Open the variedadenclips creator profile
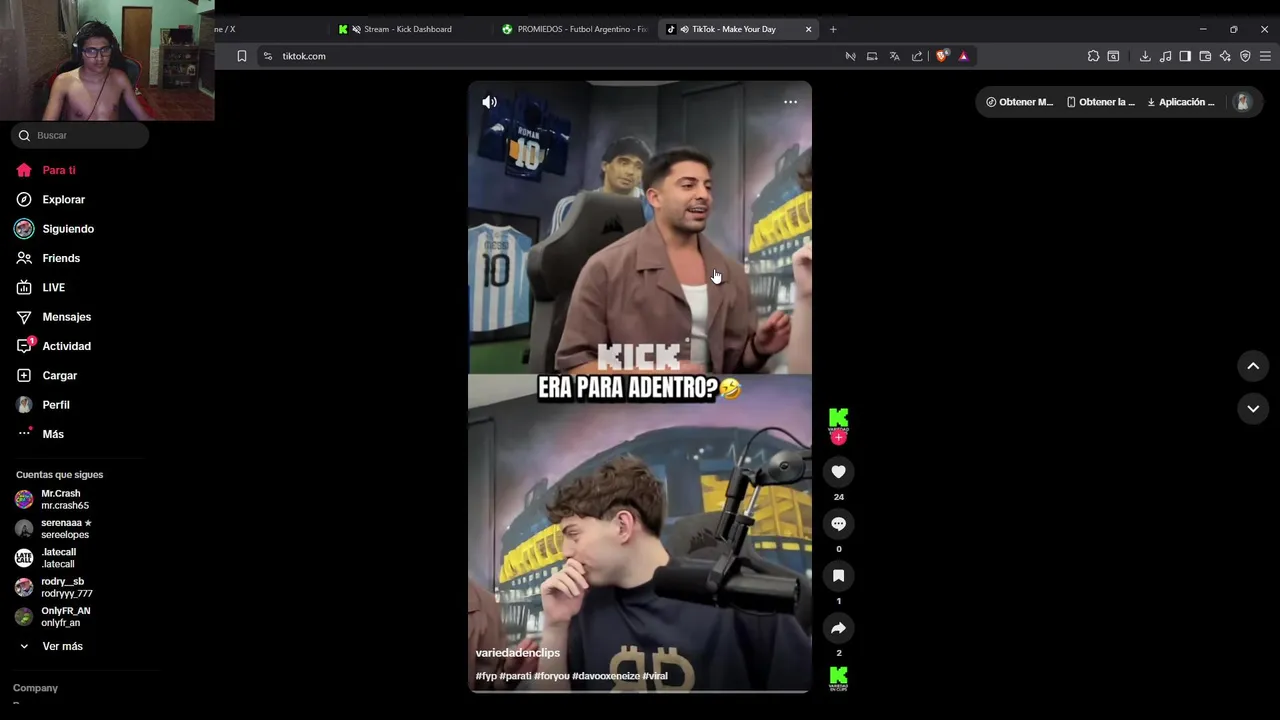Image resolution: width=1280 pixels, height=720 pixels. click(x=517, y=653)
